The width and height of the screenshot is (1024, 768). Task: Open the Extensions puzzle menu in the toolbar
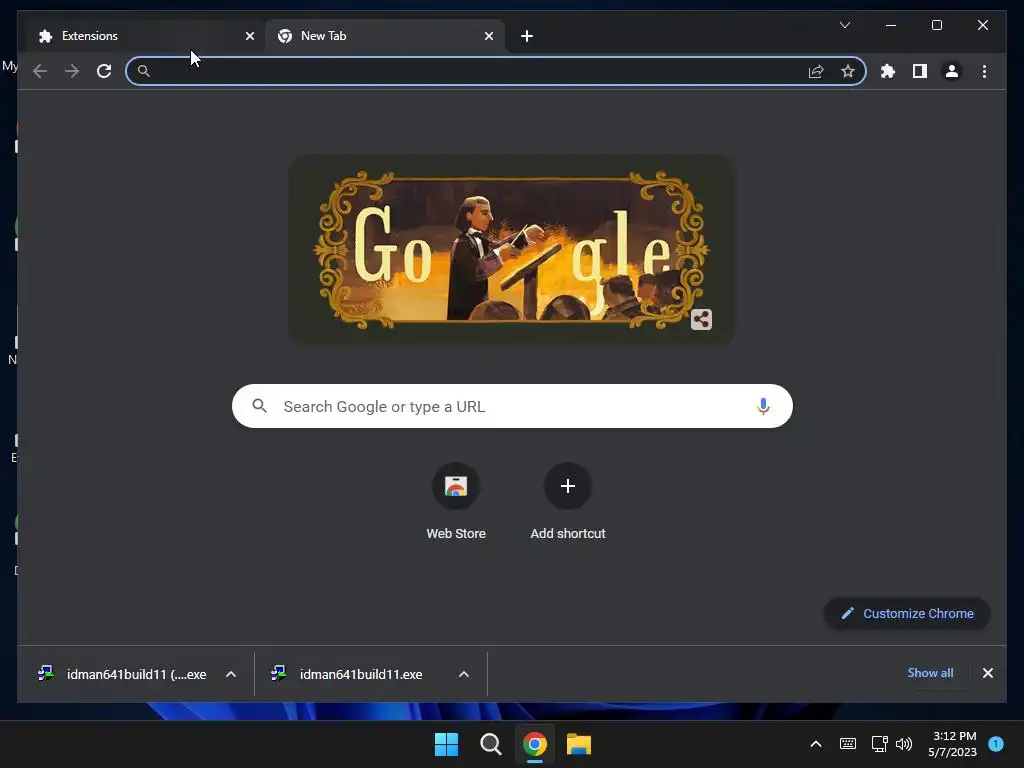click(888, 71)
